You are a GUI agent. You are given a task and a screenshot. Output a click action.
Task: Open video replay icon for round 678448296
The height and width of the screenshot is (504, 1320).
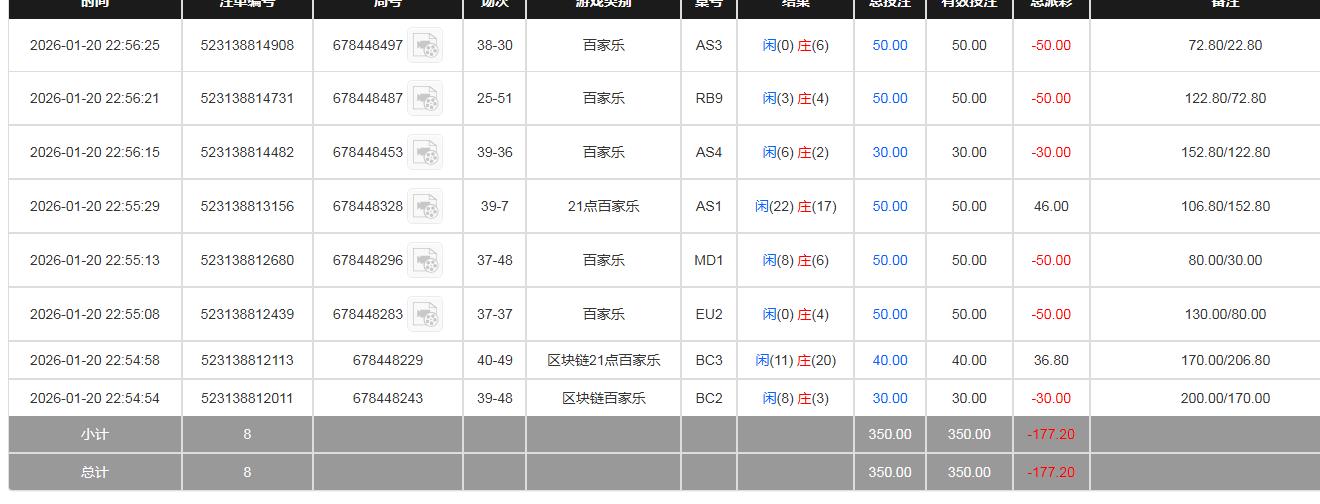[425, 260]
